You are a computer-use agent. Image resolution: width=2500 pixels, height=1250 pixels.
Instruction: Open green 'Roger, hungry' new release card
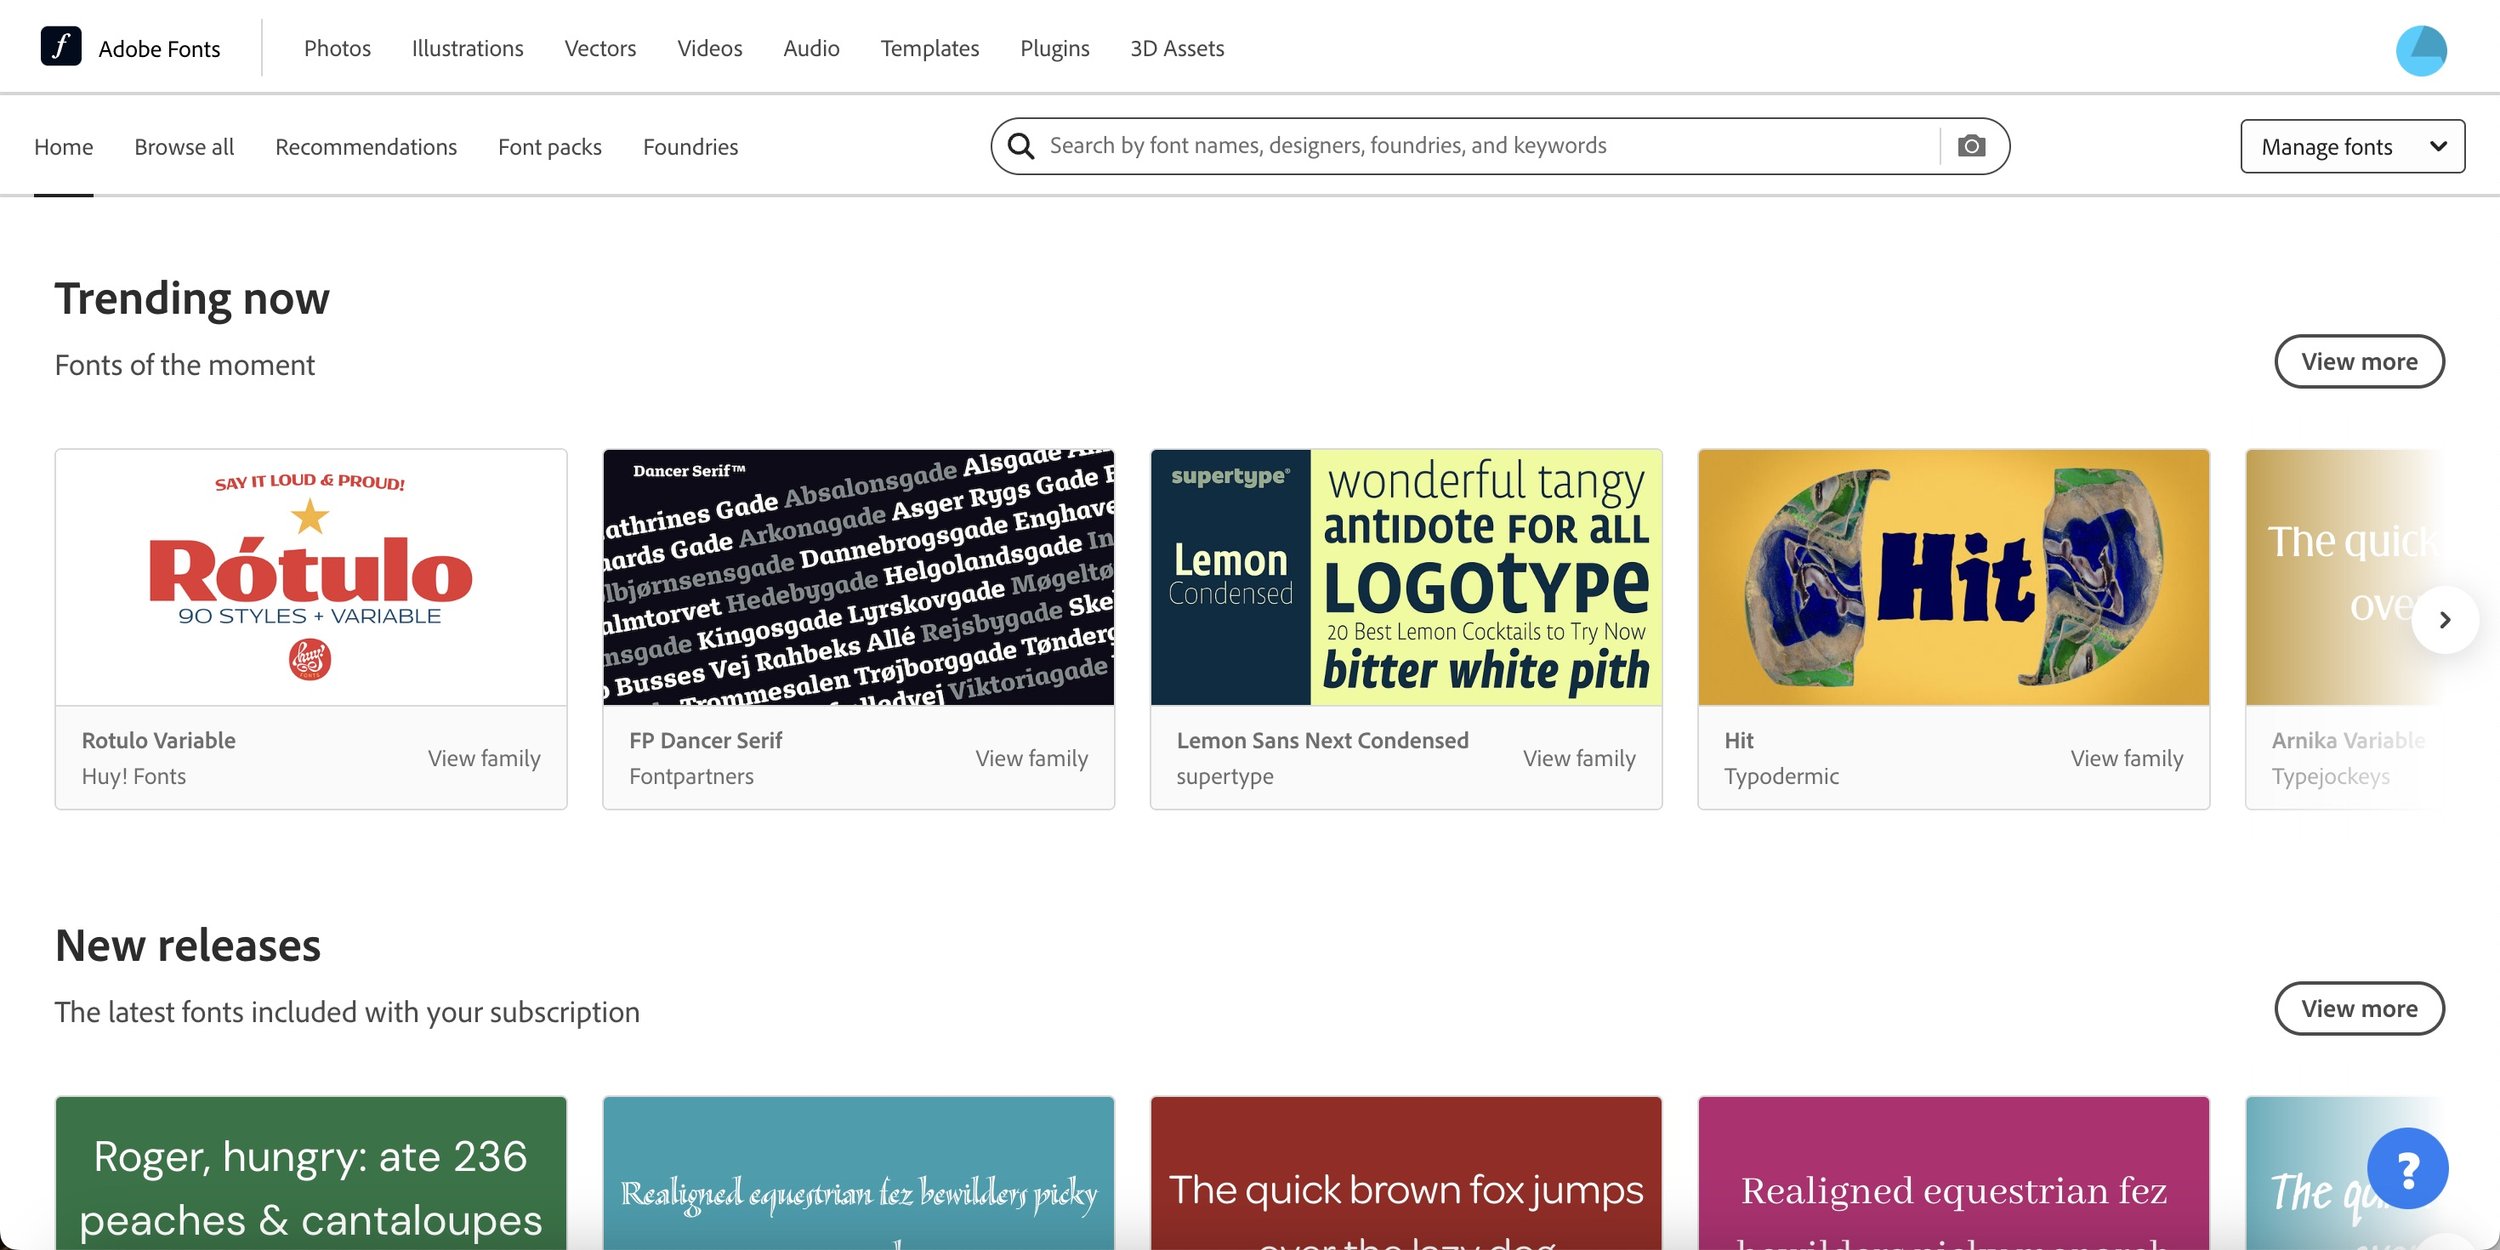click(x=311, y=1172)
